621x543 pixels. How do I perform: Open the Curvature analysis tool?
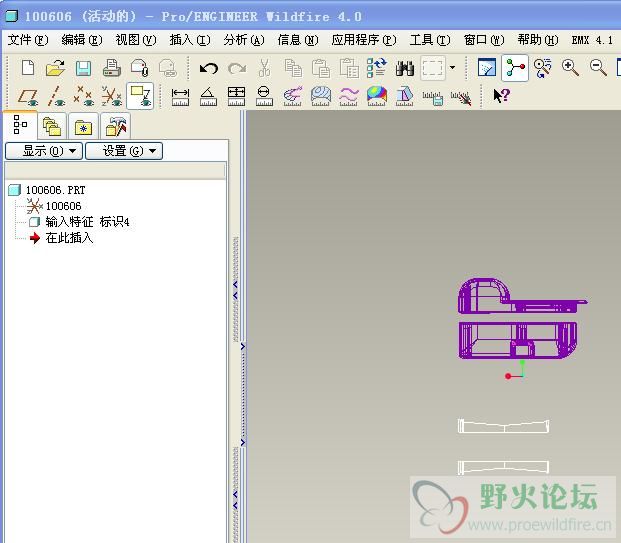click(x=293, y=96)
